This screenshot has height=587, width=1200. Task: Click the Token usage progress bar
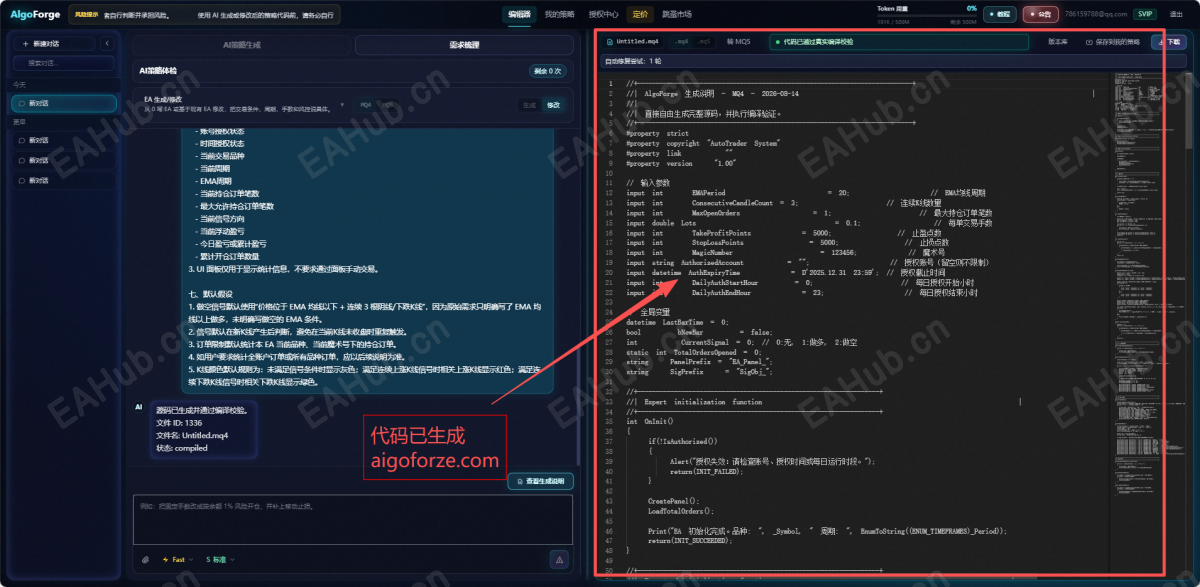[x=927, y=15]
